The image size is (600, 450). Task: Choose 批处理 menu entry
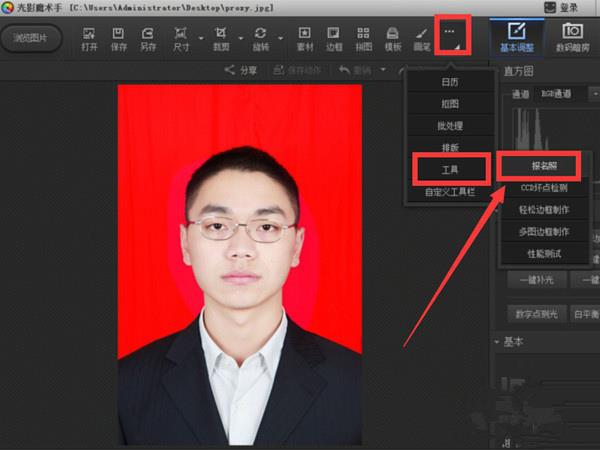pos(450,125)
